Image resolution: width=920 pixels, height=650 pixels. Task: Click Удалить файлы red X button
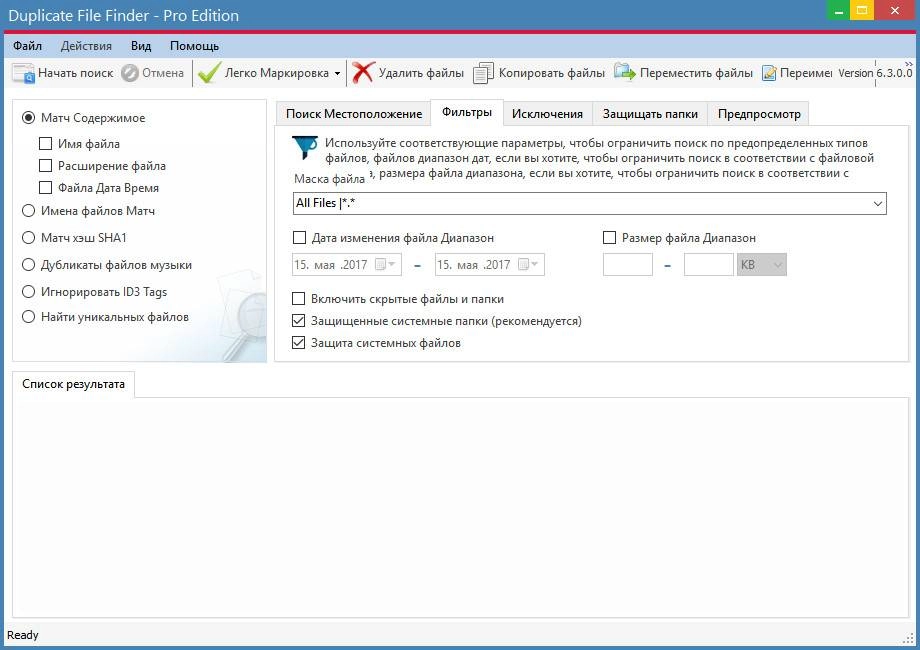click(x=408, y=73)
